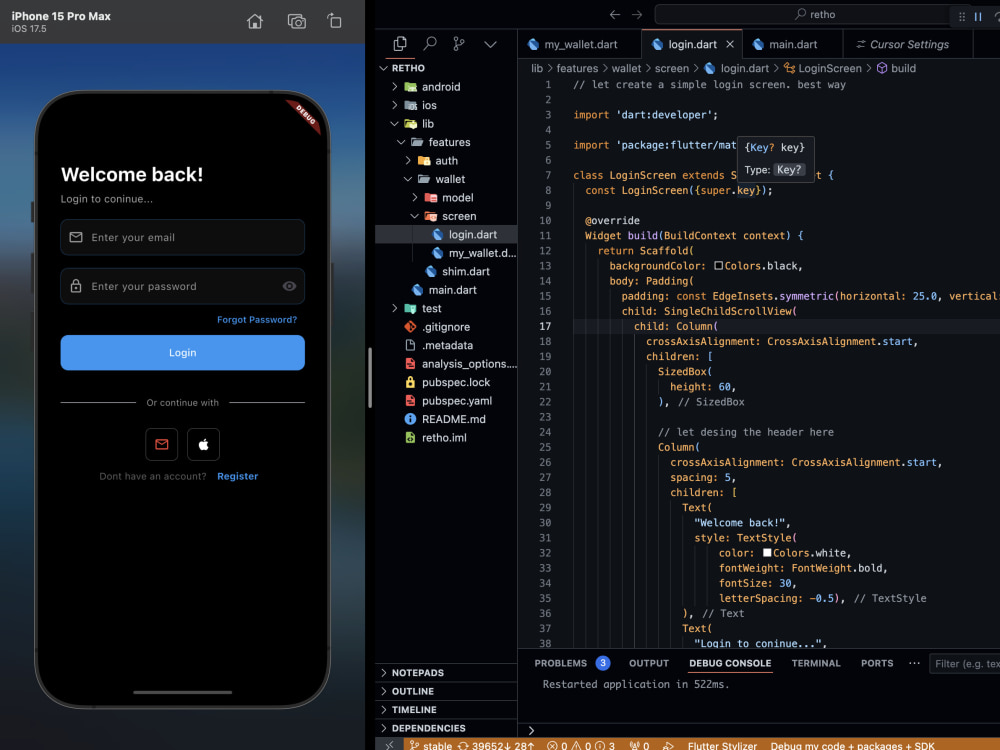Open PROBLEMS panel tab

pos(571,663)
